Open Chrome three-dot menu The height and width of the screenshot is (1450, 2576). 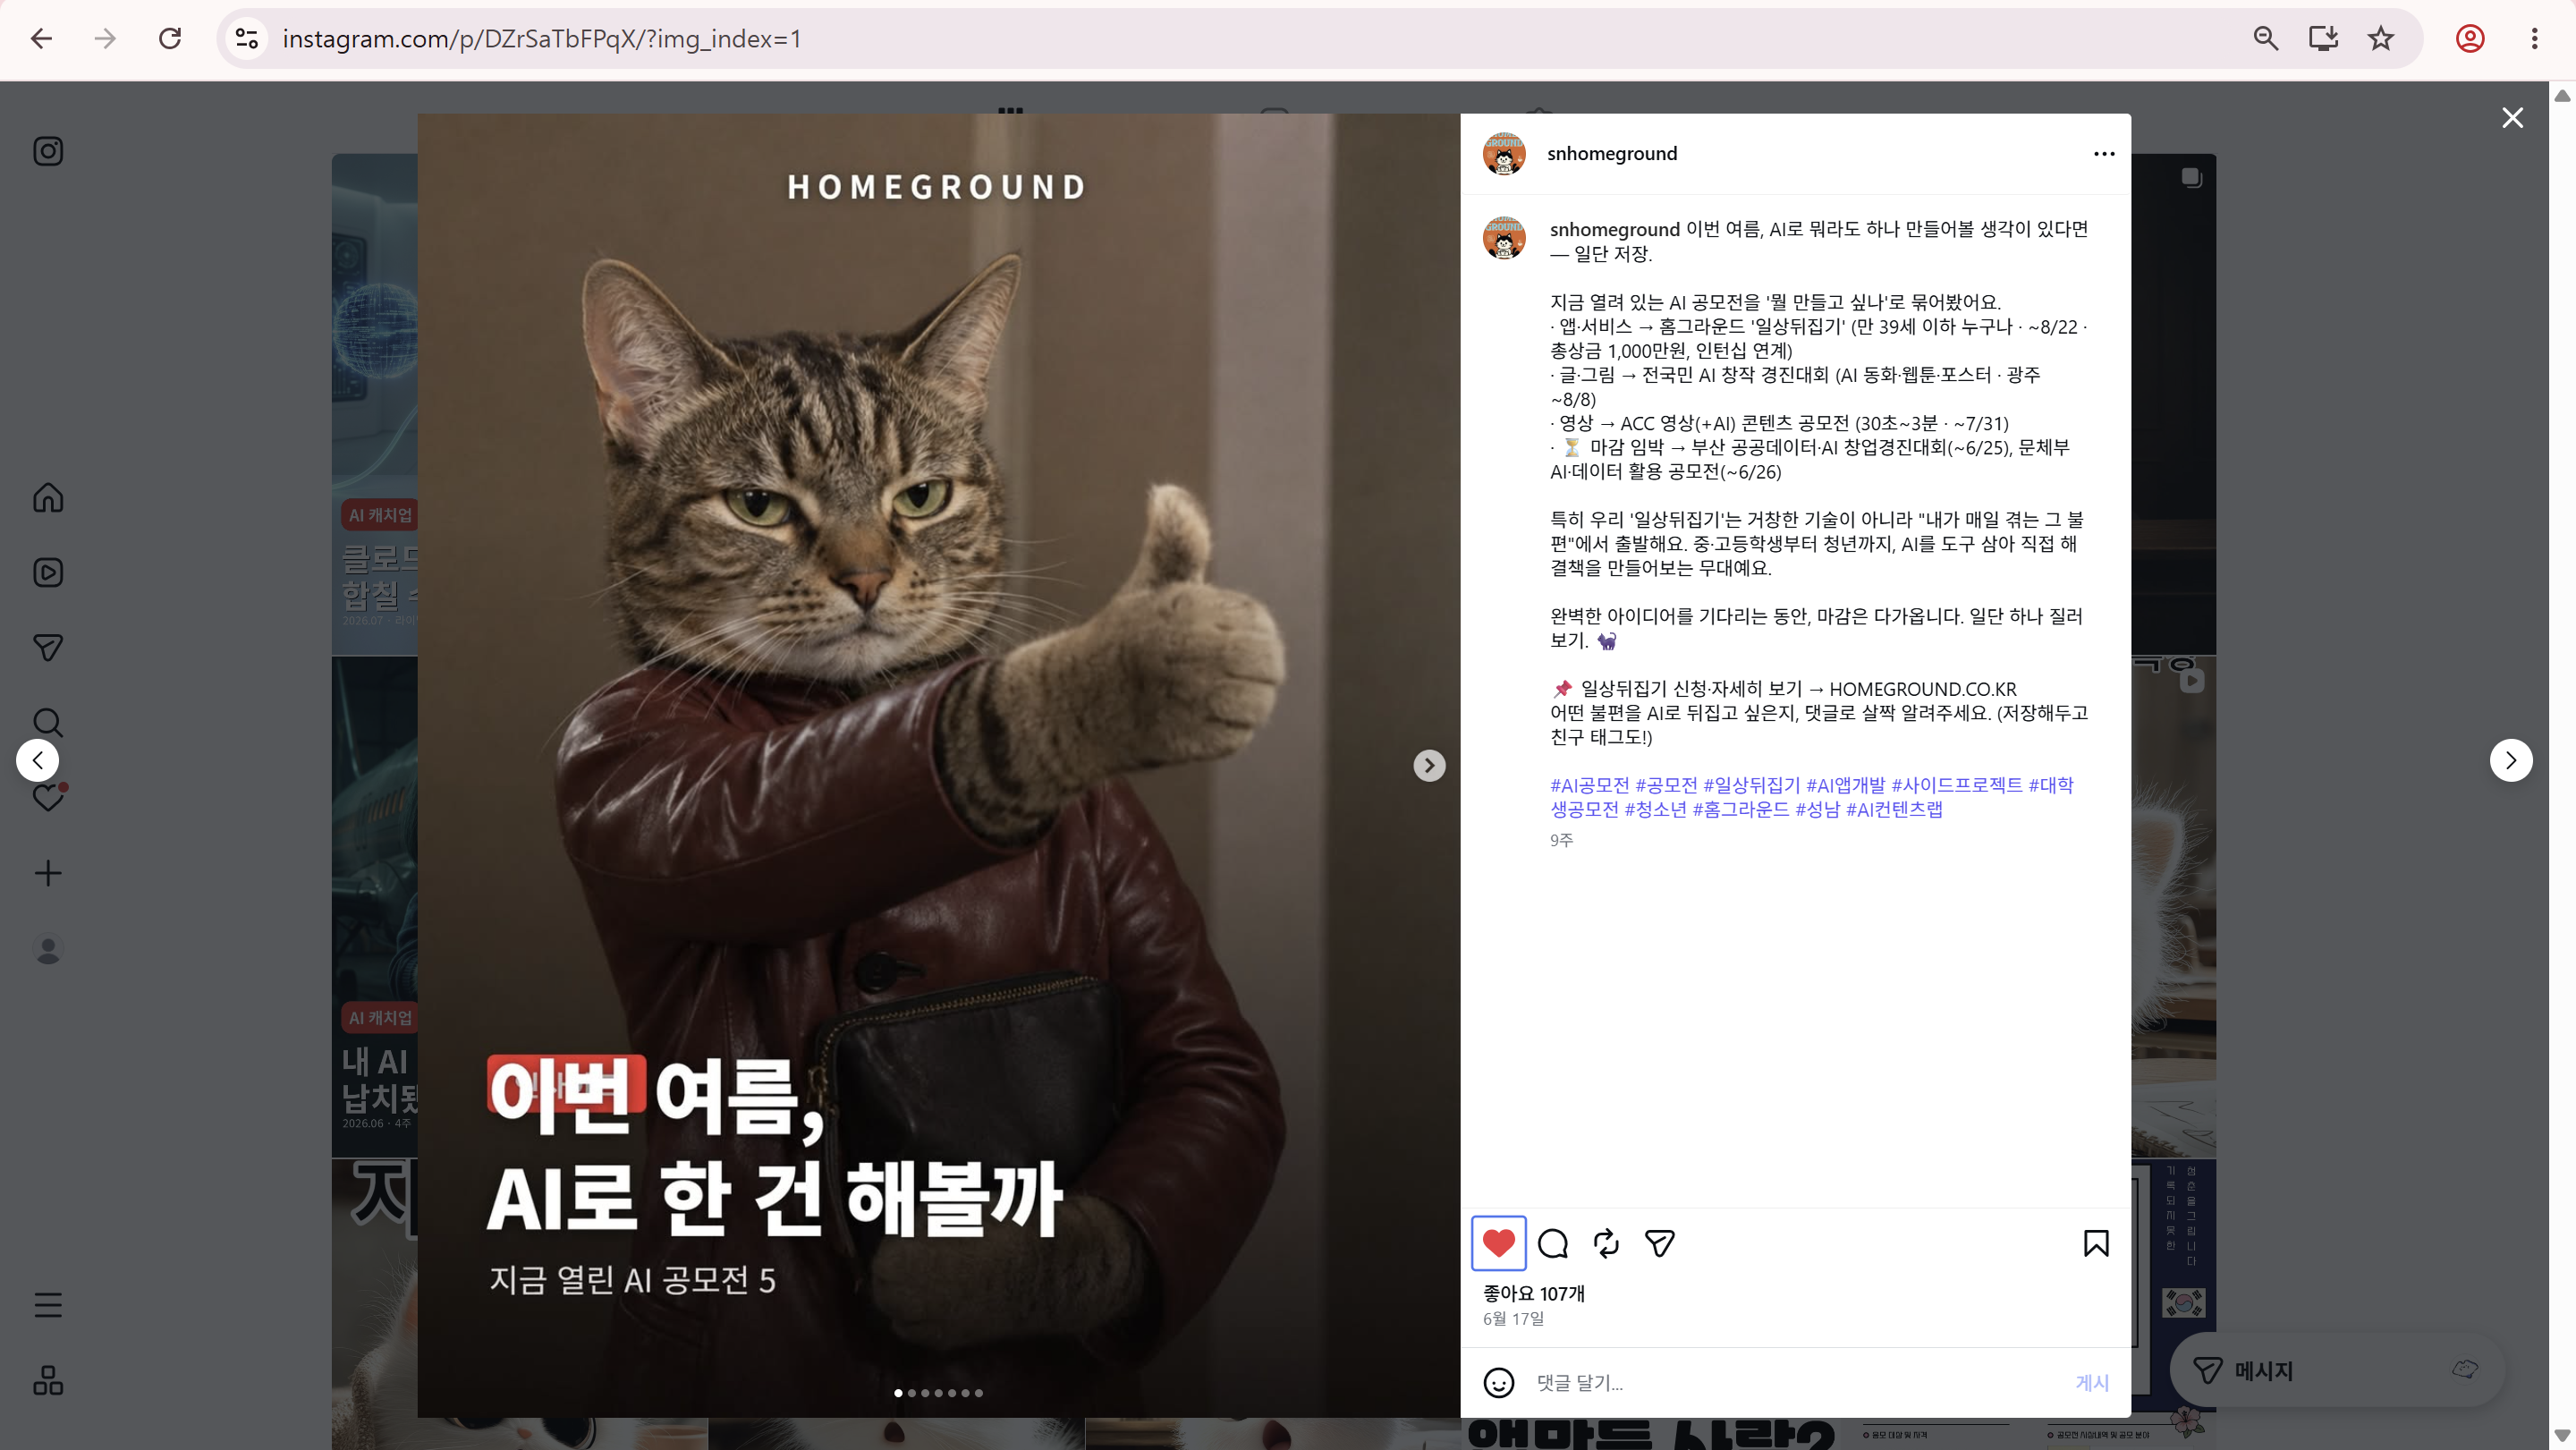click(2534, 39)
